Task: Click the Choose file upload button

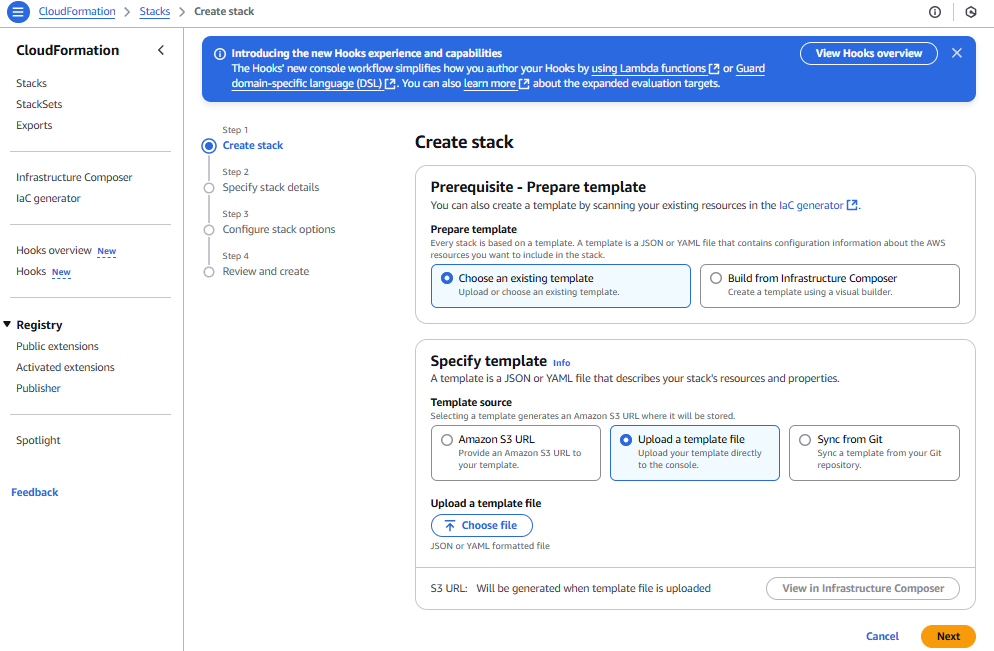Action: pyautogui.click(x=482, y=525)
